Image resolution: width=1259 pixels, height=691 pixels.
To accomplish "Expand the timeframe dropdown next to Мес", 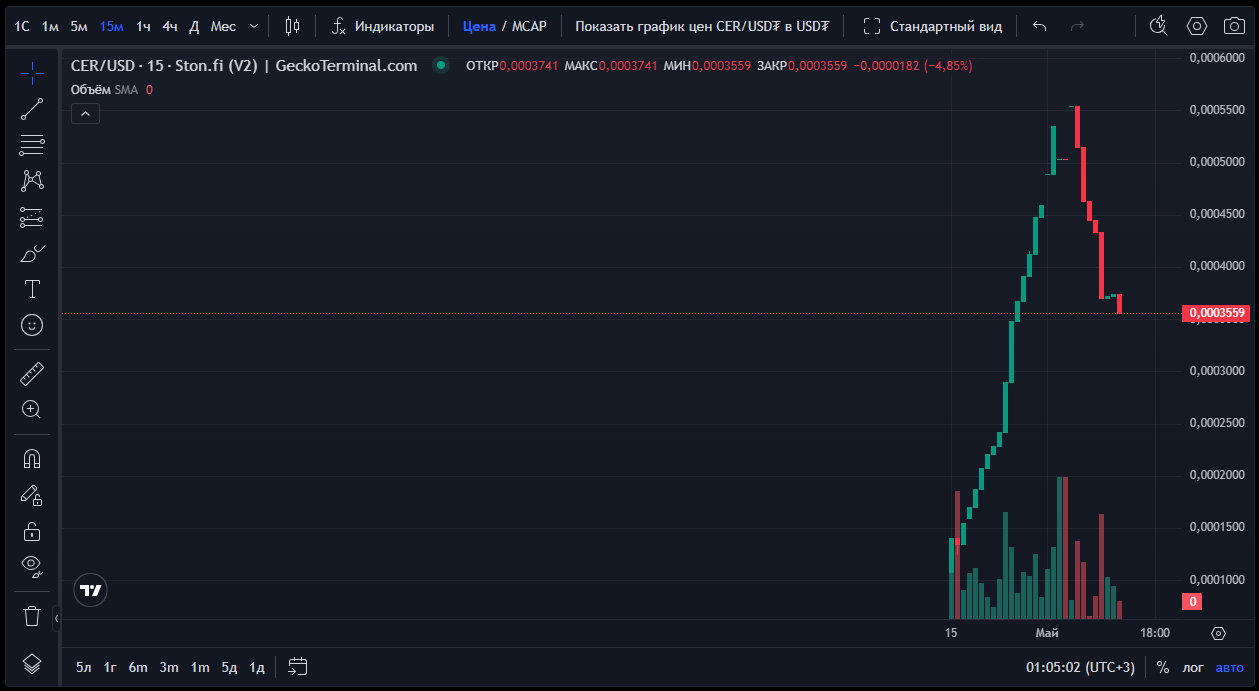I will (x=254, y=26).
